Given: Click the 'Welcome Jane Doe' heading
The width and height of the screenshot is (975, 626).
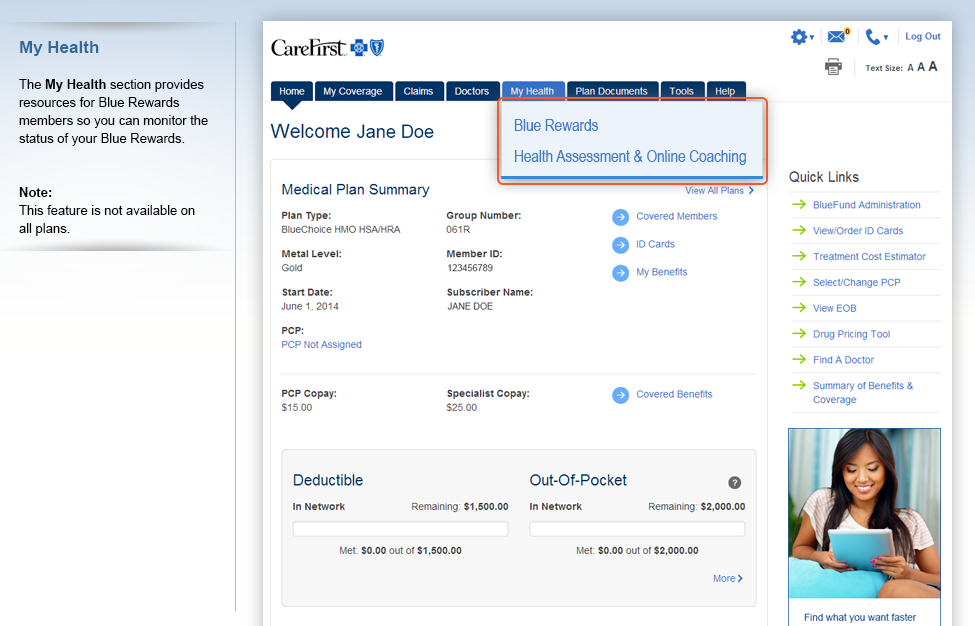Looking at the screenshot, I should click(x=352, y=132).
